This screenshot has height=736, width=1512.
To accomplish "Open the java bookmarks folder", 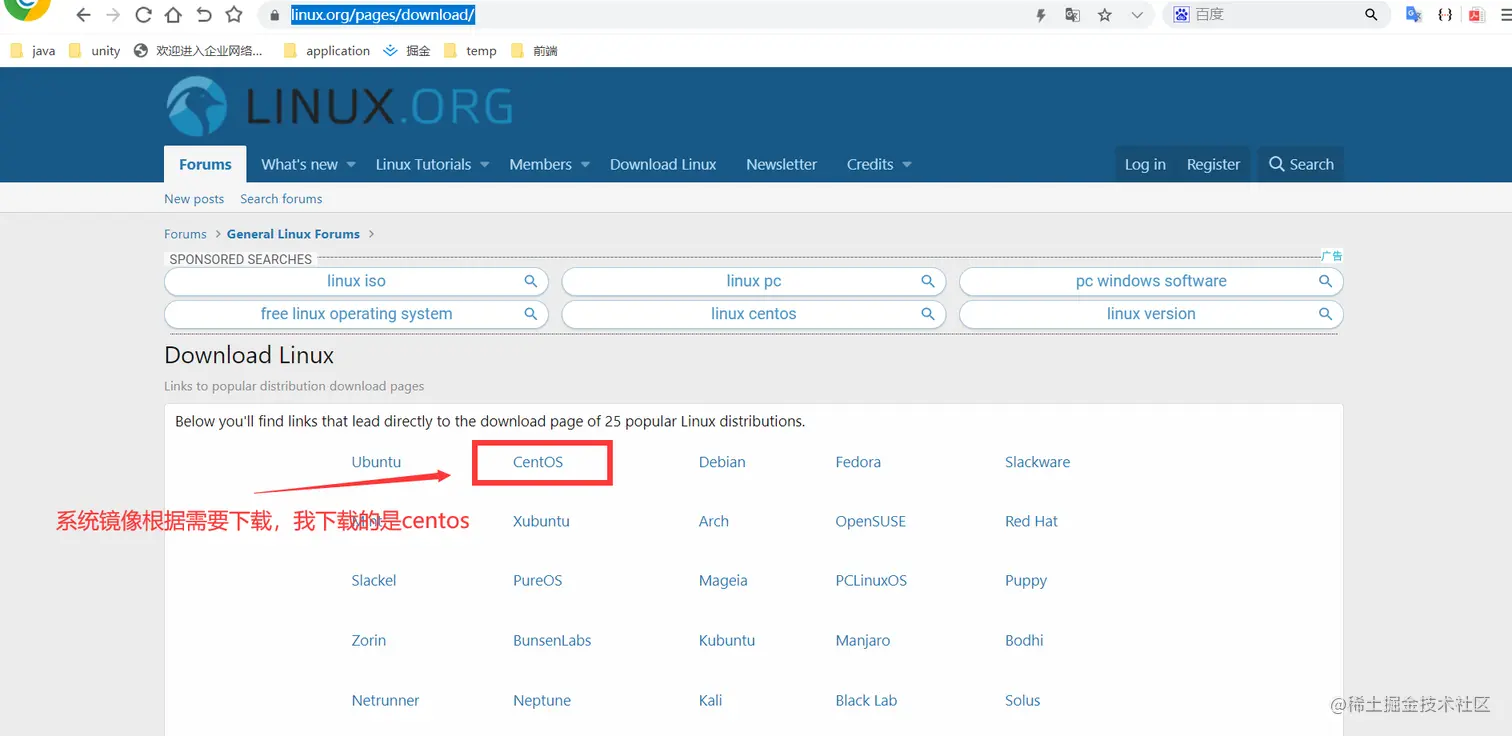I will click(x=32, y=51).
